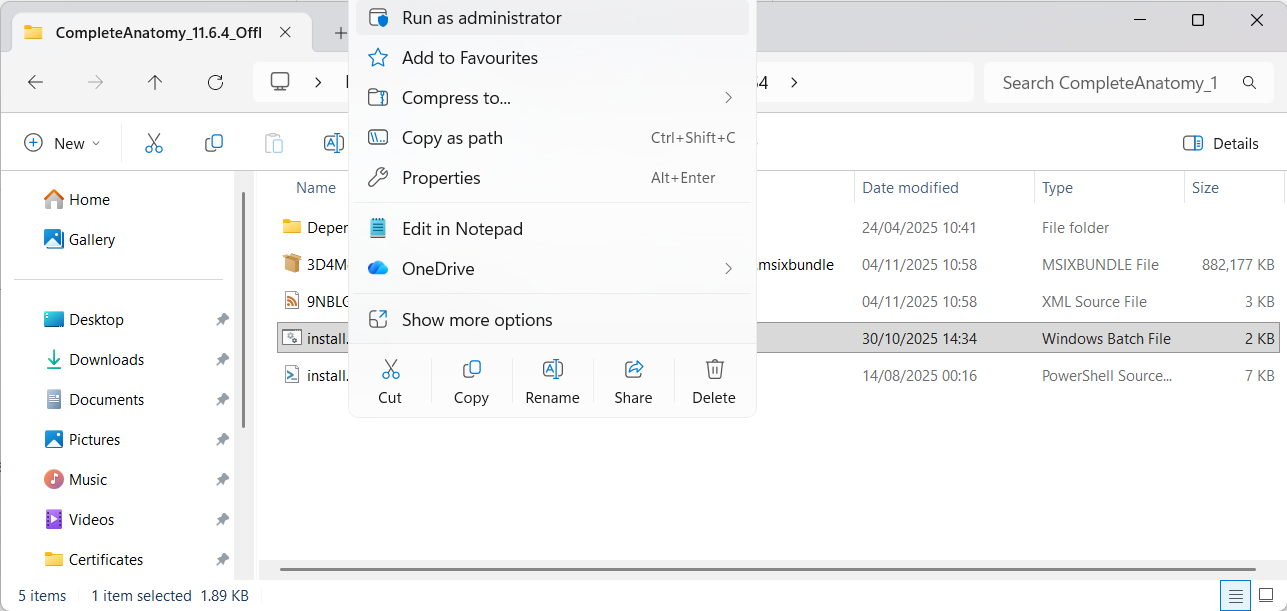This screenshot has width=1287, height=611.
Task: Switch to details list view in status bar
Action: (x=1236, y=596)
